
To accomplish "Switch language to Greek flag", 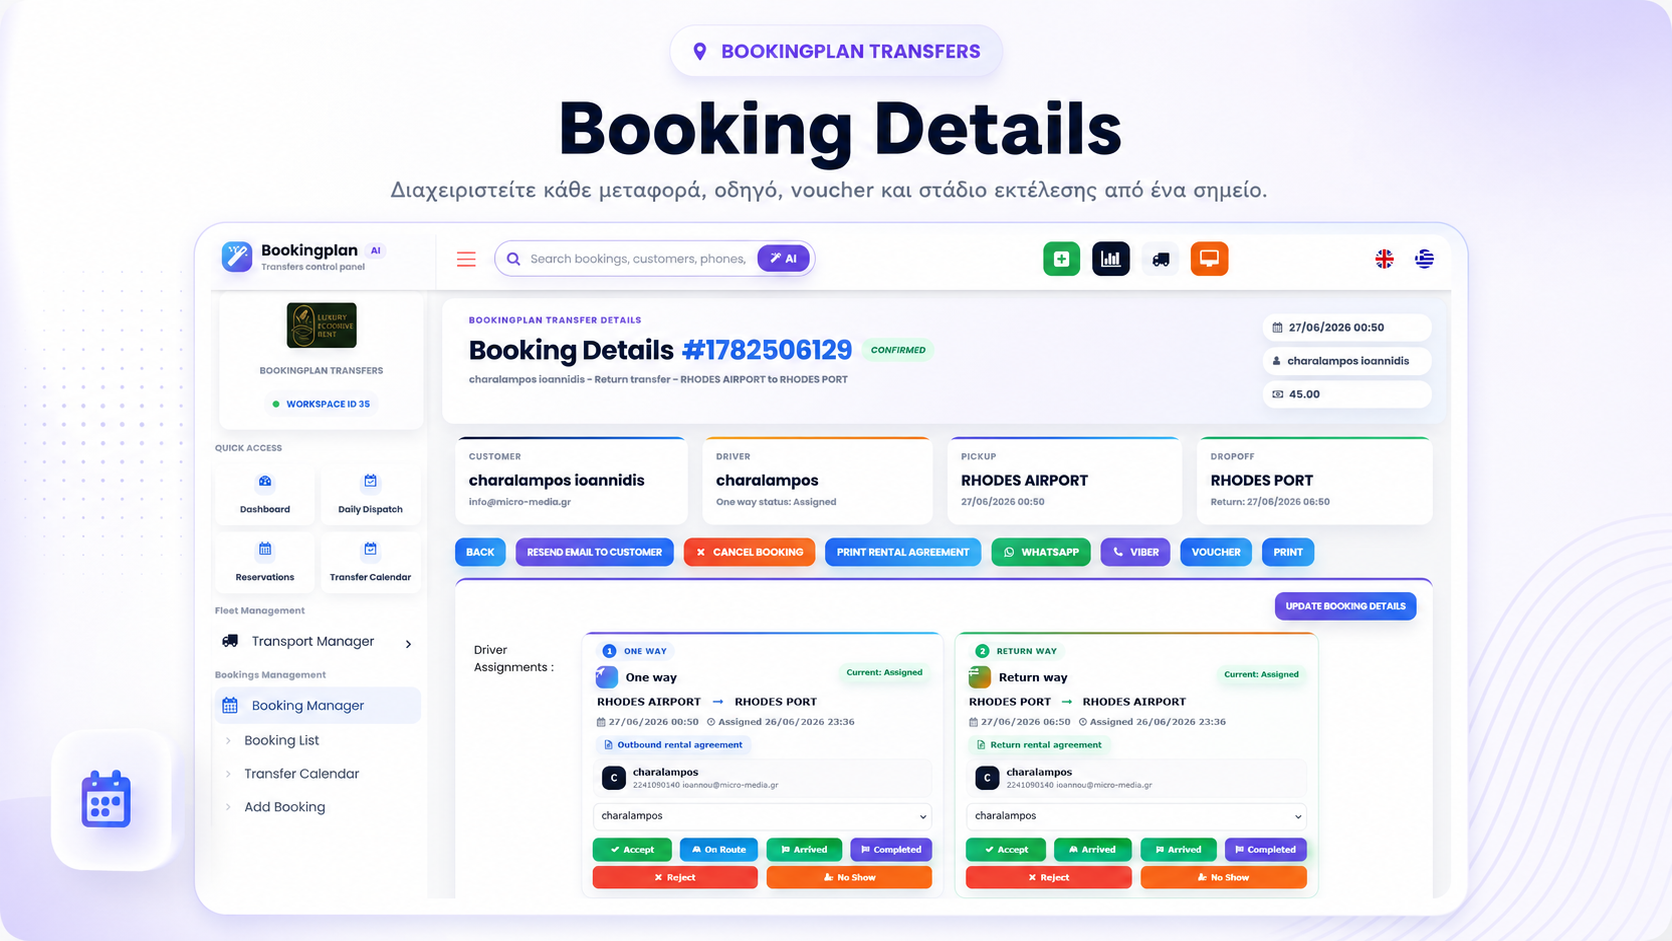I will pos(1424,259).
